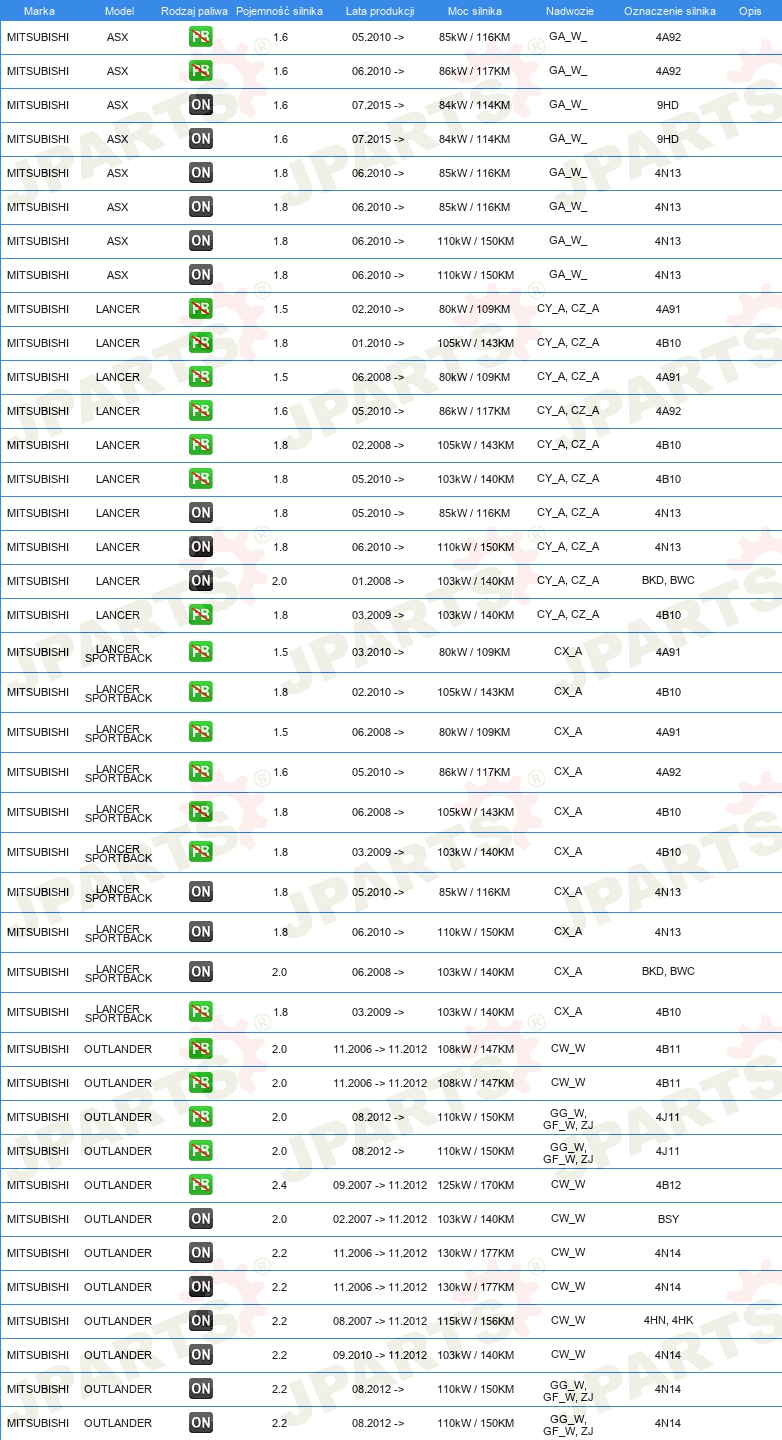Screen dimensions: 782x1440
Task: Click LANCER SPORTBACK model in 03.2010 row
Action: [x=118, y=653]
